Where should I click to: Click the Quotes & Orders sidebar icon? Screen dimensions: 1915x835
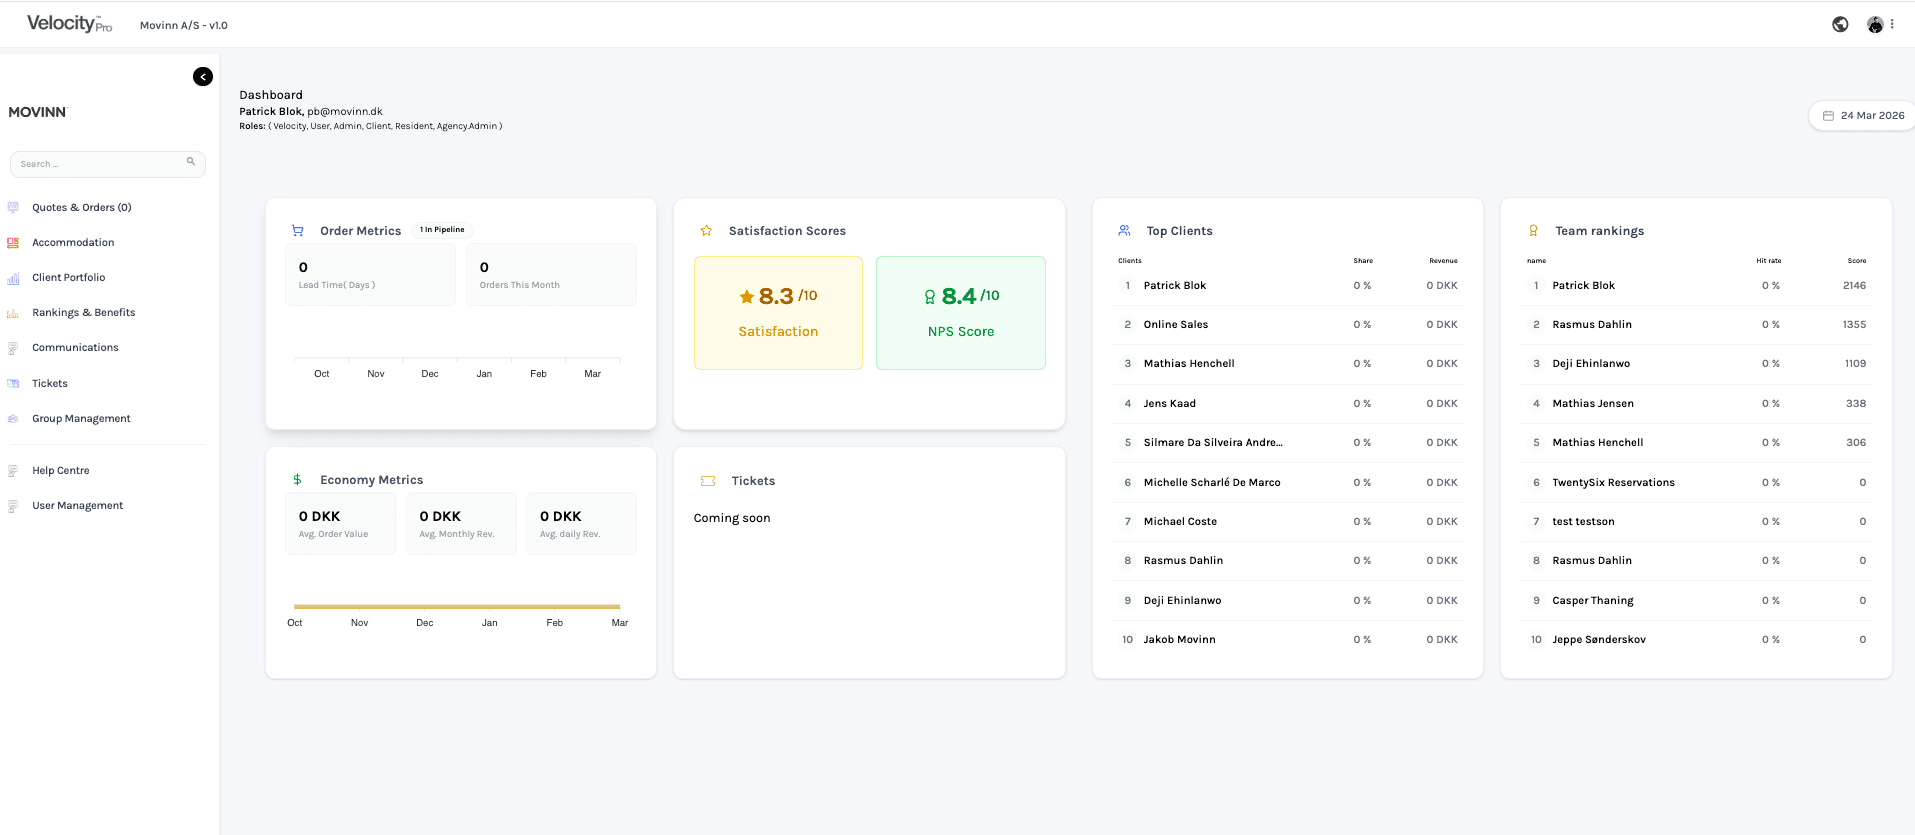pyautogui.click(x=13, y=207)
